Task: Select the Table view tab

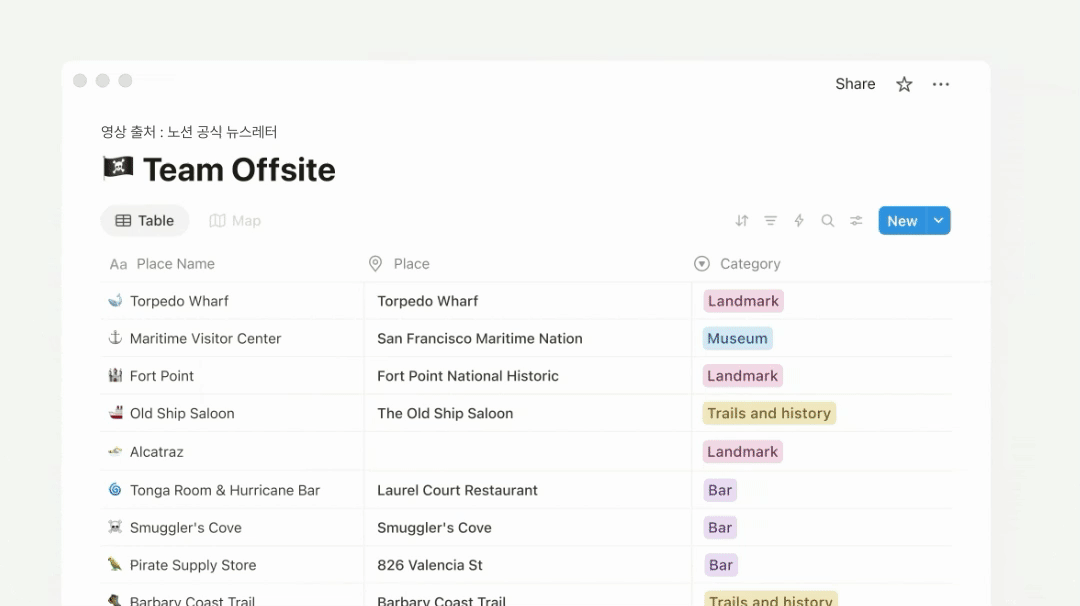Action: click(x=145, y=221)
